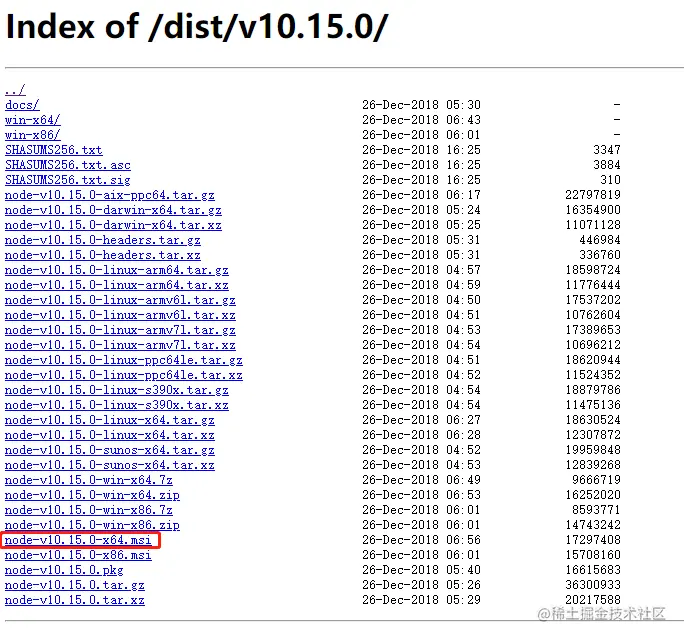This screenshot has height=640, width=684.
Task: Download node-v10.15.0-win-x64.zip archive
Action: (92, 495)
